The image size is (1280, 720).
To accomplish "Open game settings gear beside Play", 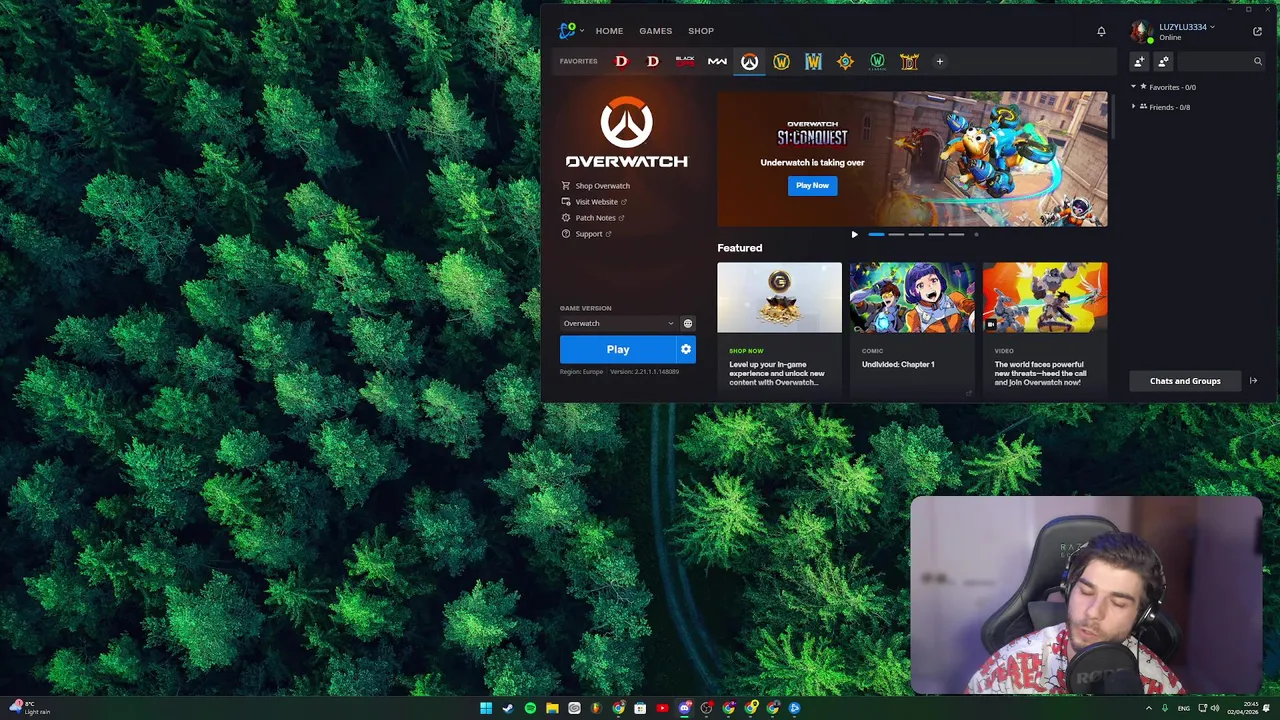I will pyautogui.click(x=686, y=349).
